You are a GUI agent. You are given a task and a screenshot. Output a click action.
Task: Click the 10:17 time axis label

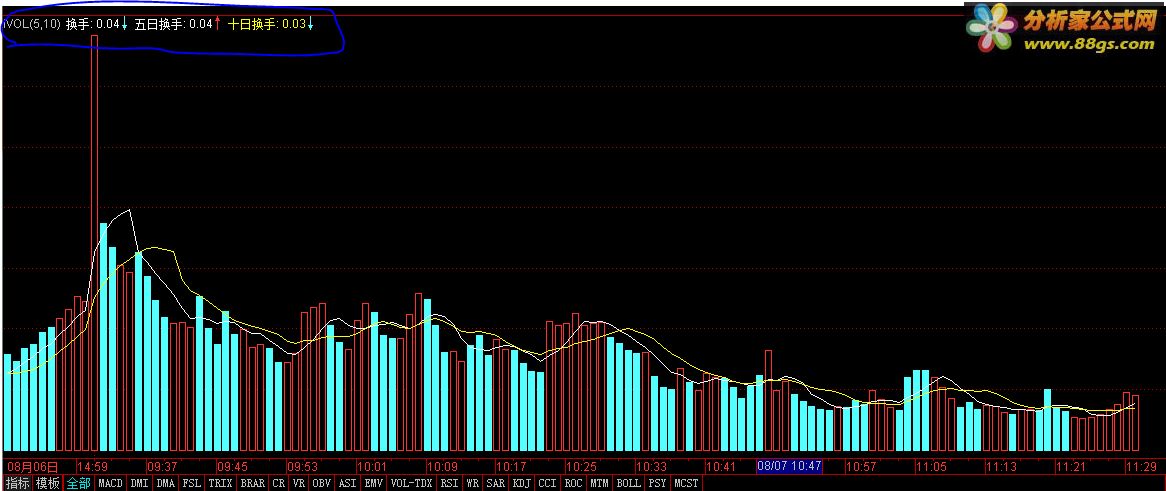click(x=512, y=466)
